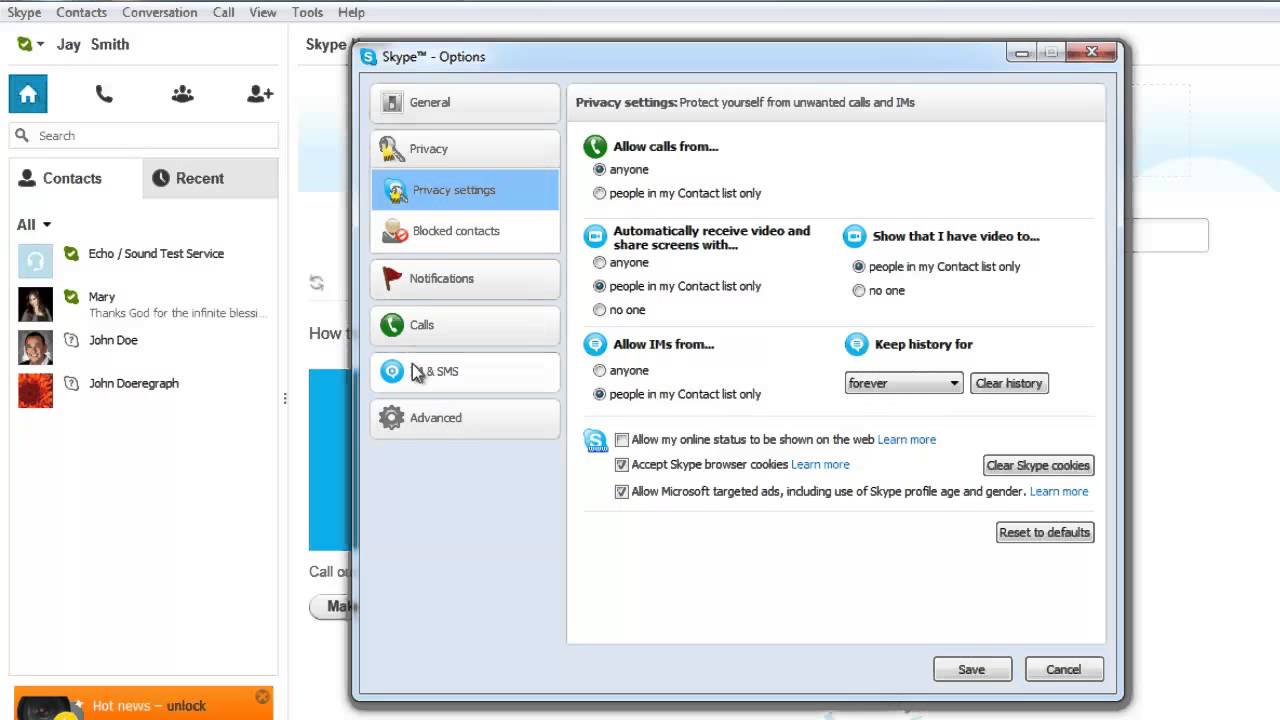Click the Show that I have video icon

[854, 237]
